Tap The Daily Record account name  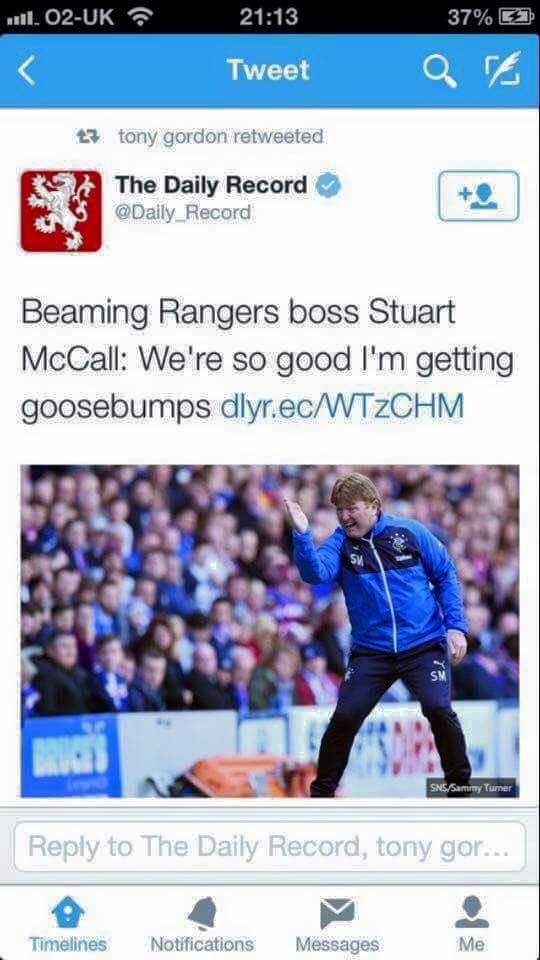[211, 184]
